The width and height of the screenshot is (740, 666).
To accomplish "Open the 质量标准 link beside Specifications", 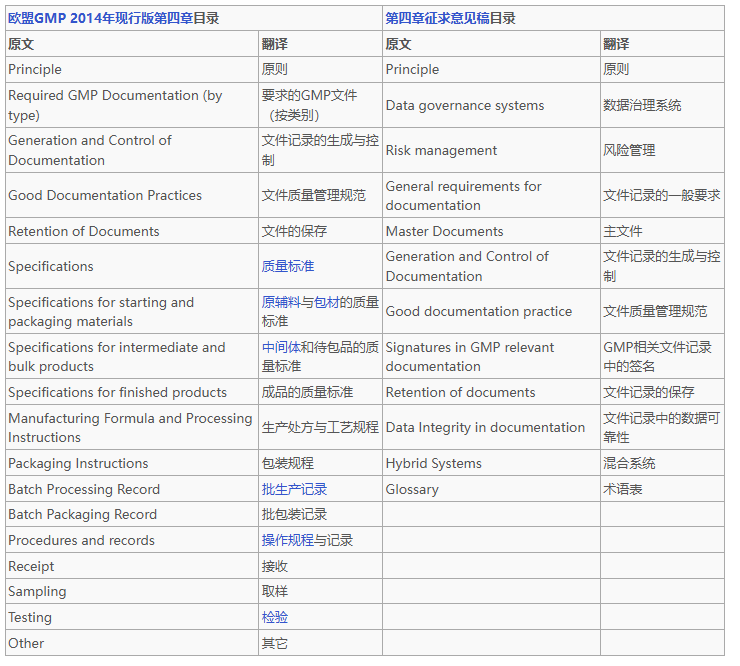I will point(288,266).
